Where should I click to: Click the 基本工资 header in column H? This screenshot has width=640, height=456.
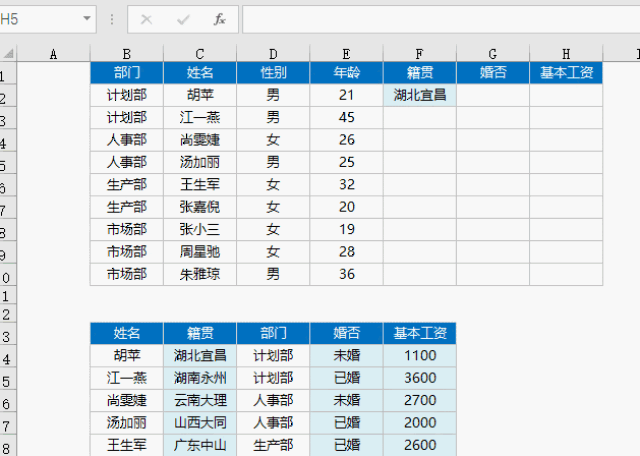(x=566, y=73)
